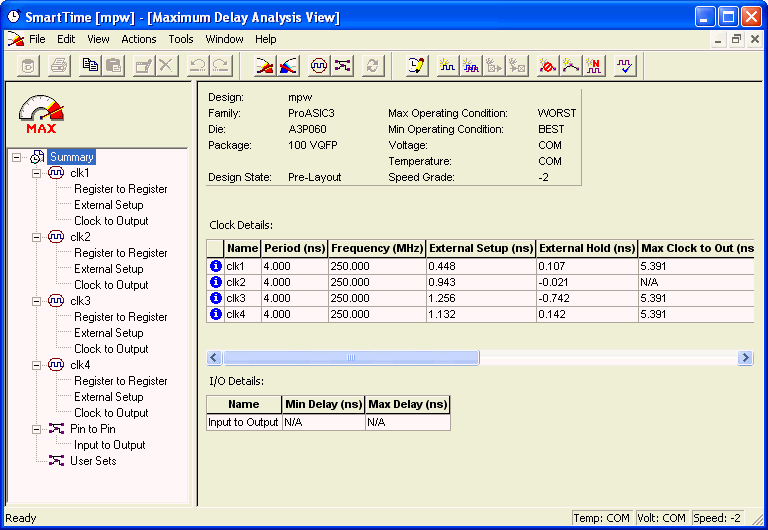Image resolution: width=768 pixels, height=530 pixels.
Task: Click the Add Clock Constraint icon
Action: (447, 66)
